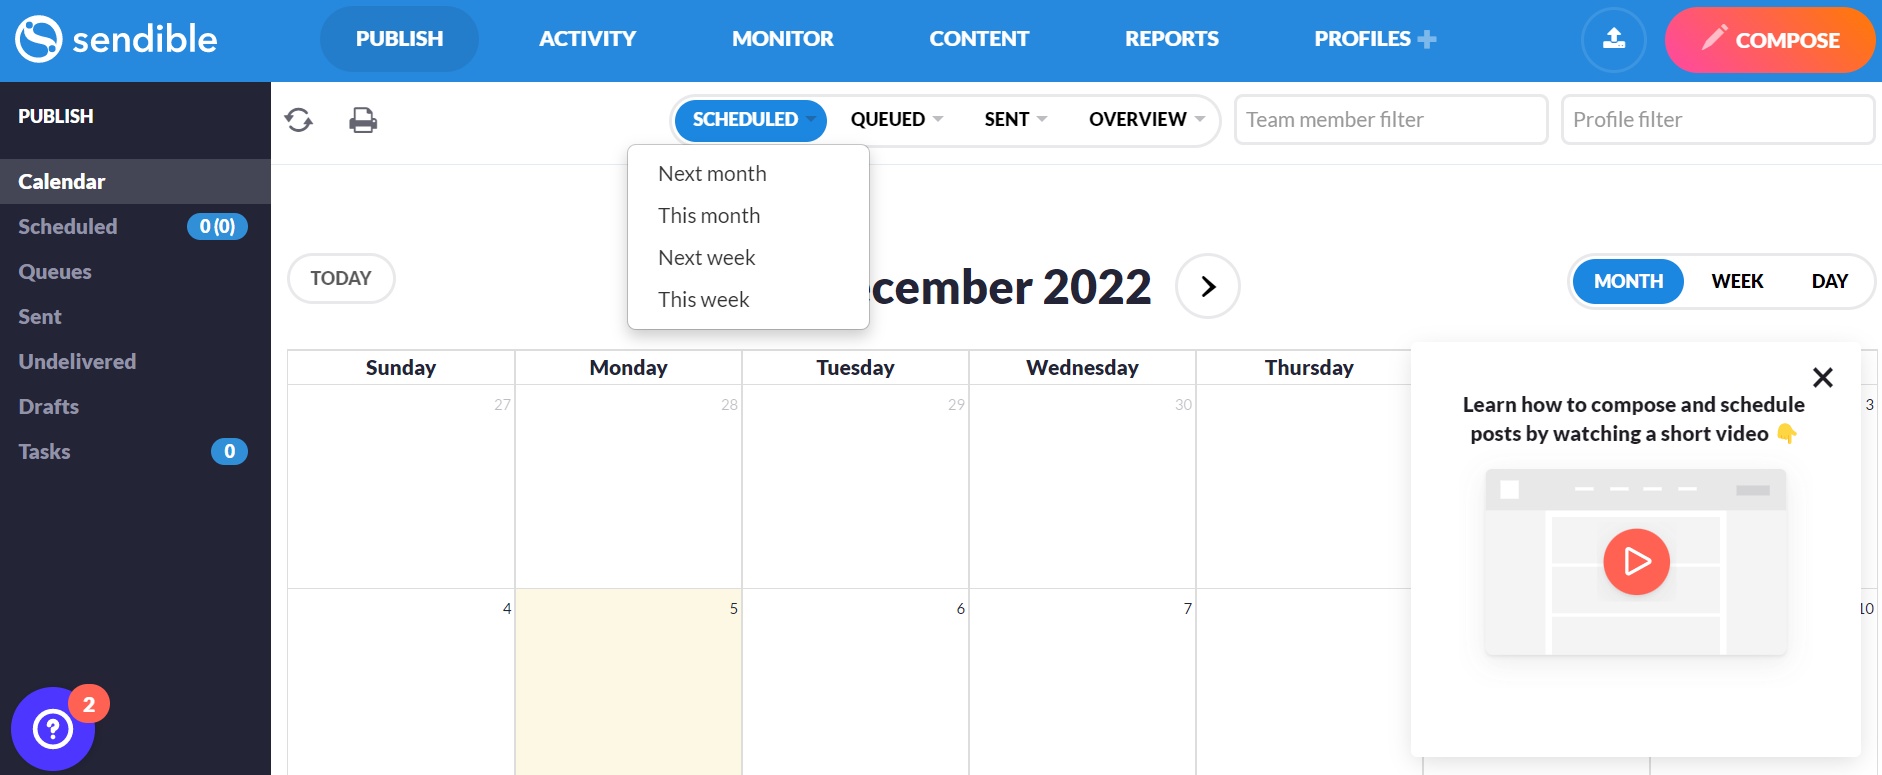Expand the Queued dropdown
1882x775 pixels.
[896, 119]
